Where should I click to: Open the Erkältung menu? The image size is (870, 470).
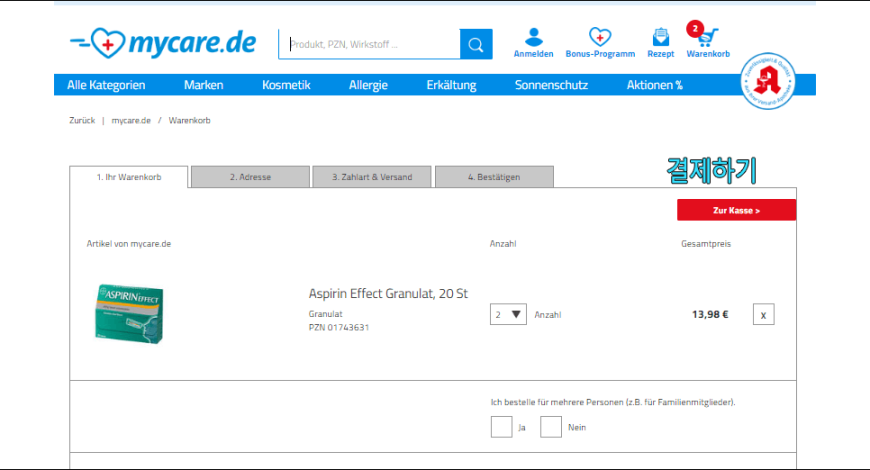pyautogui.click(x=451, y=85)
